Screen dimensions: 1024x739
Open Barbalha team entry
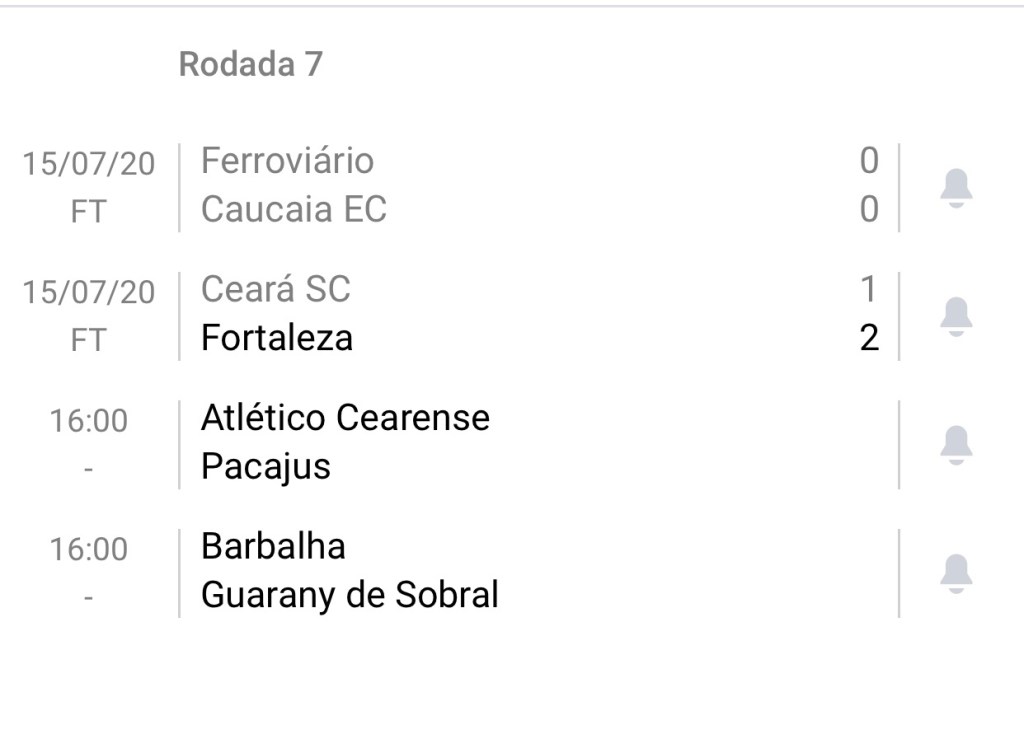point(273,546)
